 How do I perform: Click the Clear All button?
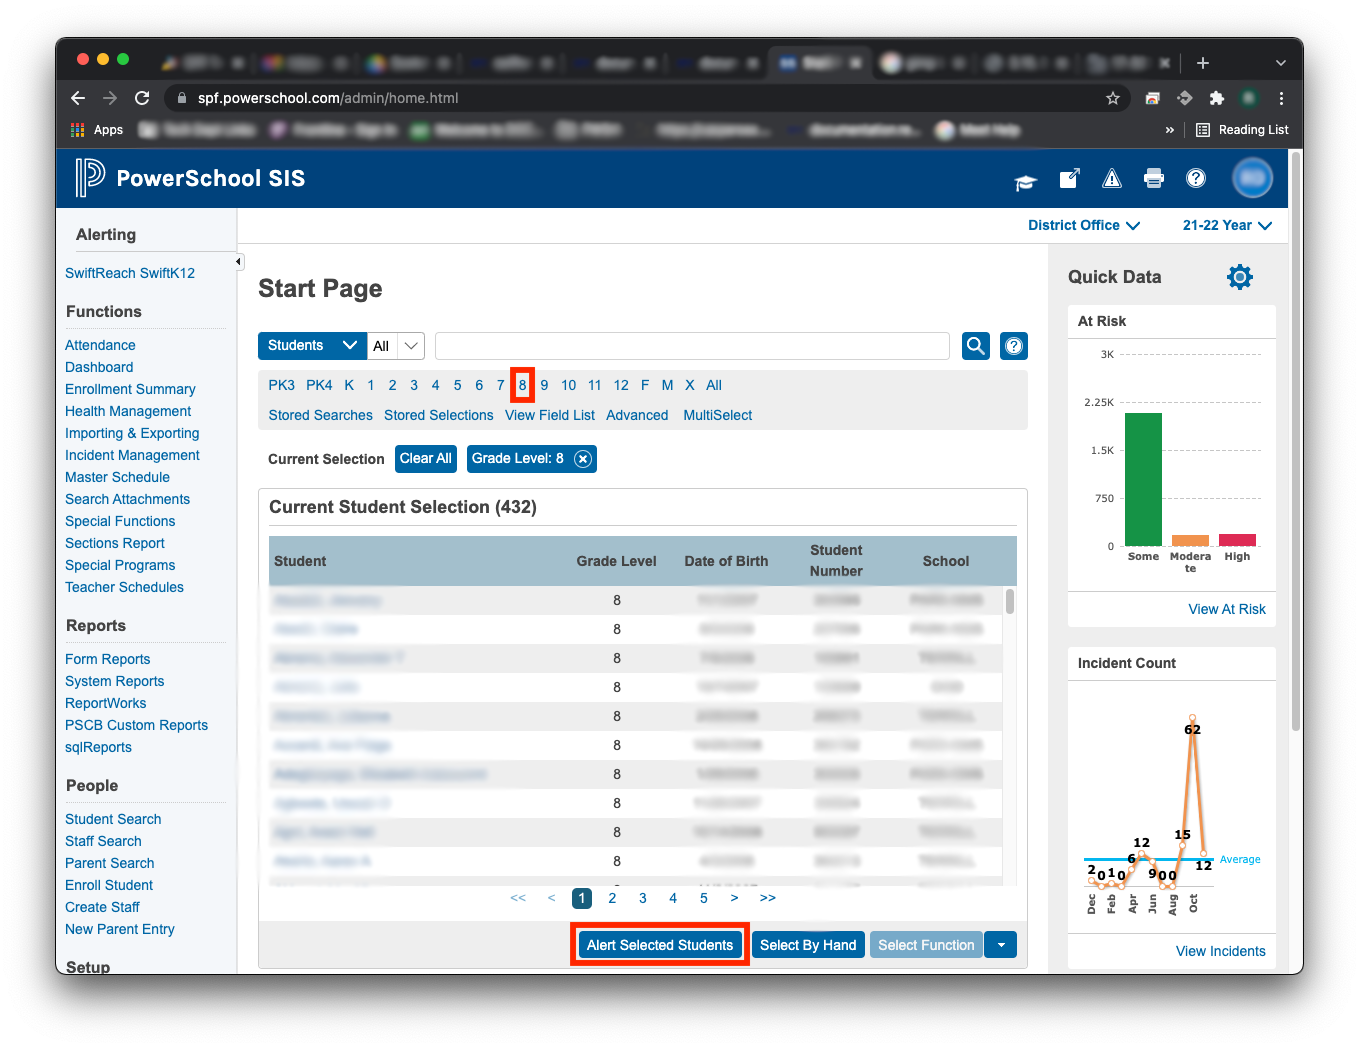point(426,459)
